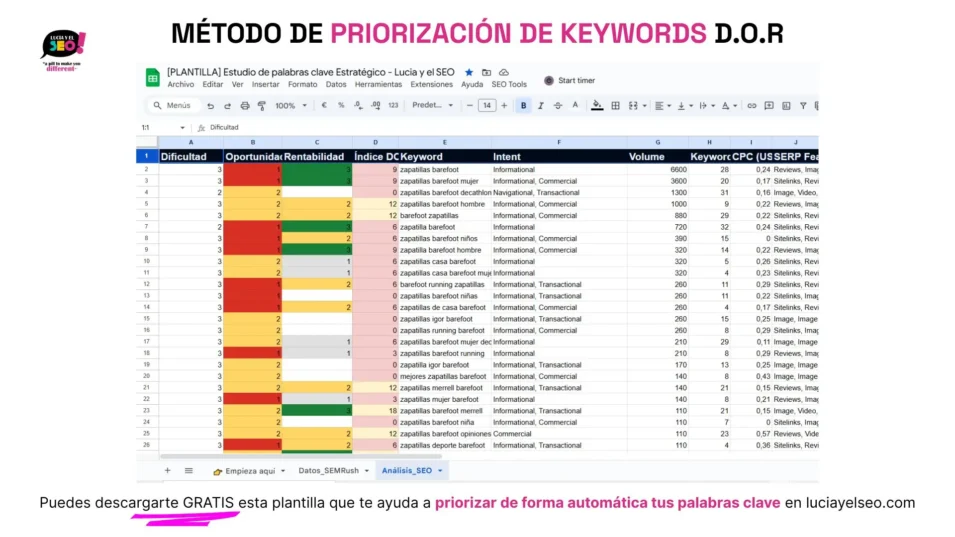Click the Menús search box
This screenshot has height=537, width=955.
173,105
